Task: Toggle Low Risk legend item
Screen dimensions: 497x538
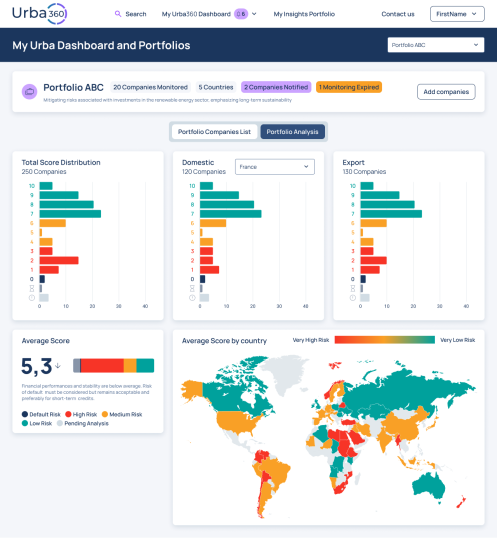Action: click(x=37, y=423)
